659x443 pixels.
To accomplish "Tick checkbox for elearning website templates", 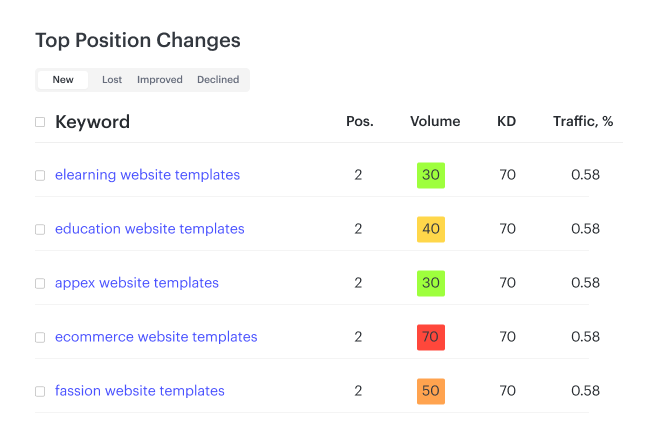I will pyautogui.click(x=40, y=175).
